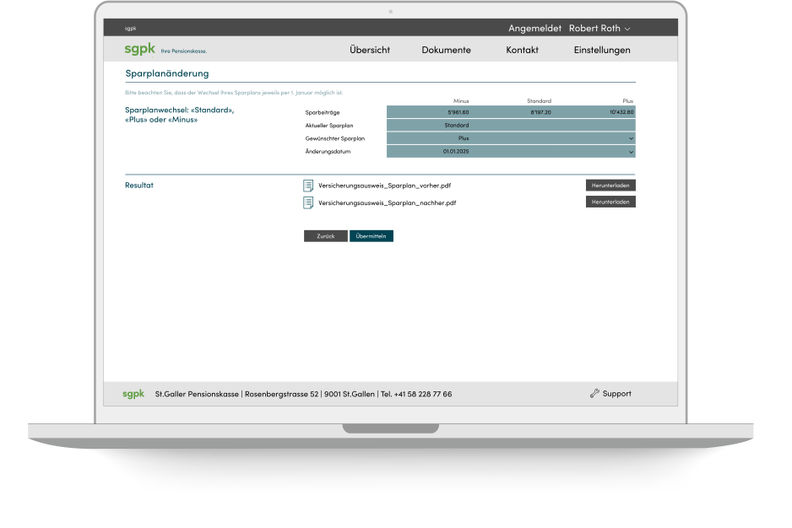Click the sgpk logo in footer

134,394
